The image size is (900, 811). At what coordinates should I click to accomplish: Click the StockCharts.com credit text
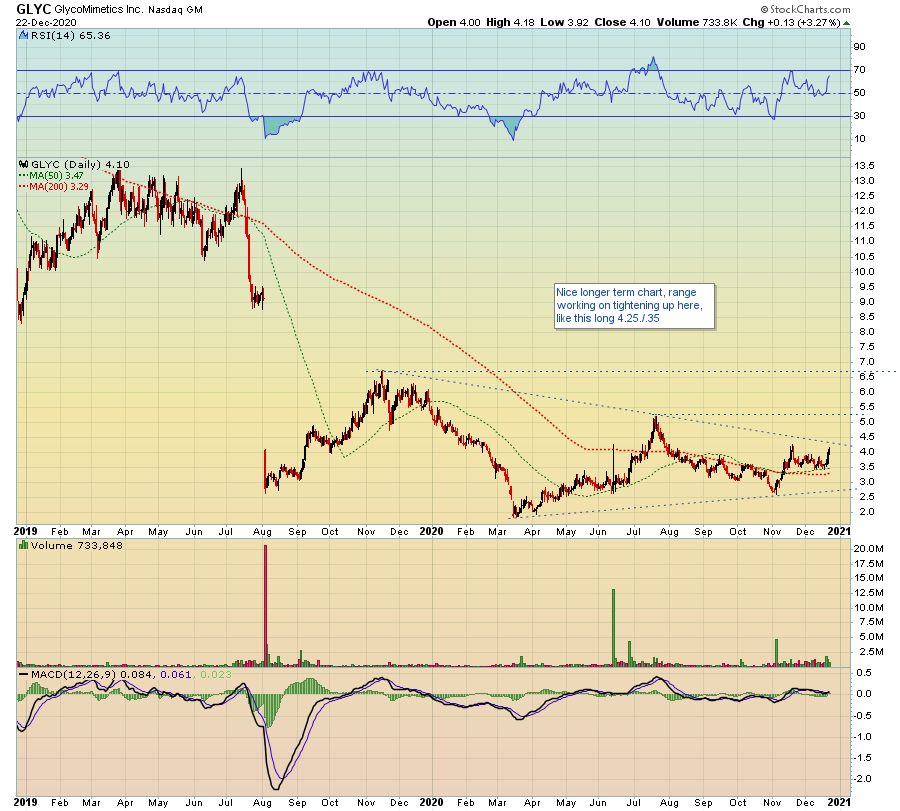[x=806, y=9]
